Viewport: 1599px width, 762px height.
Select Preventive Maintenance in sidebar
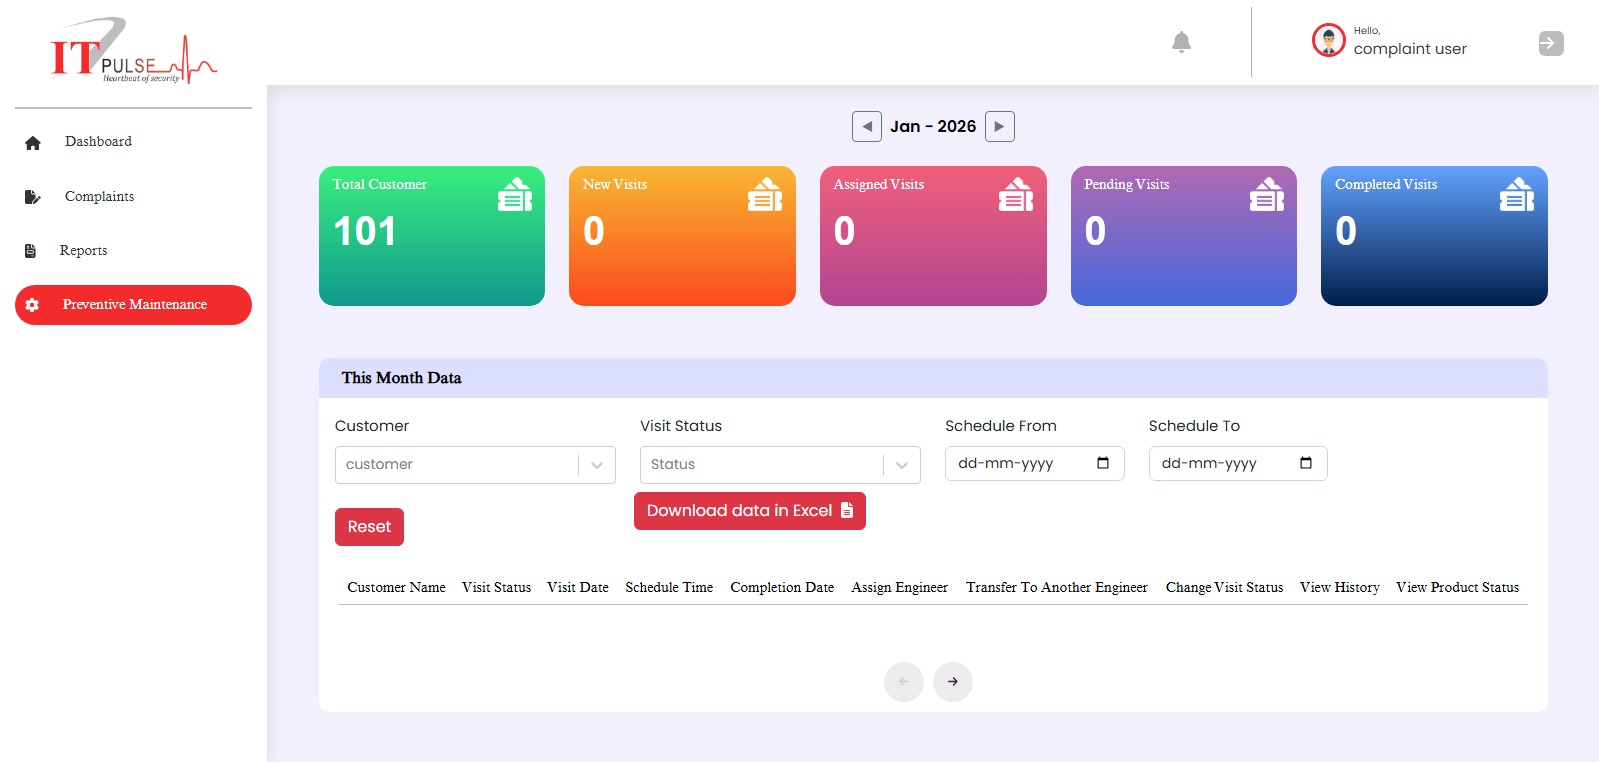(133, 305)
